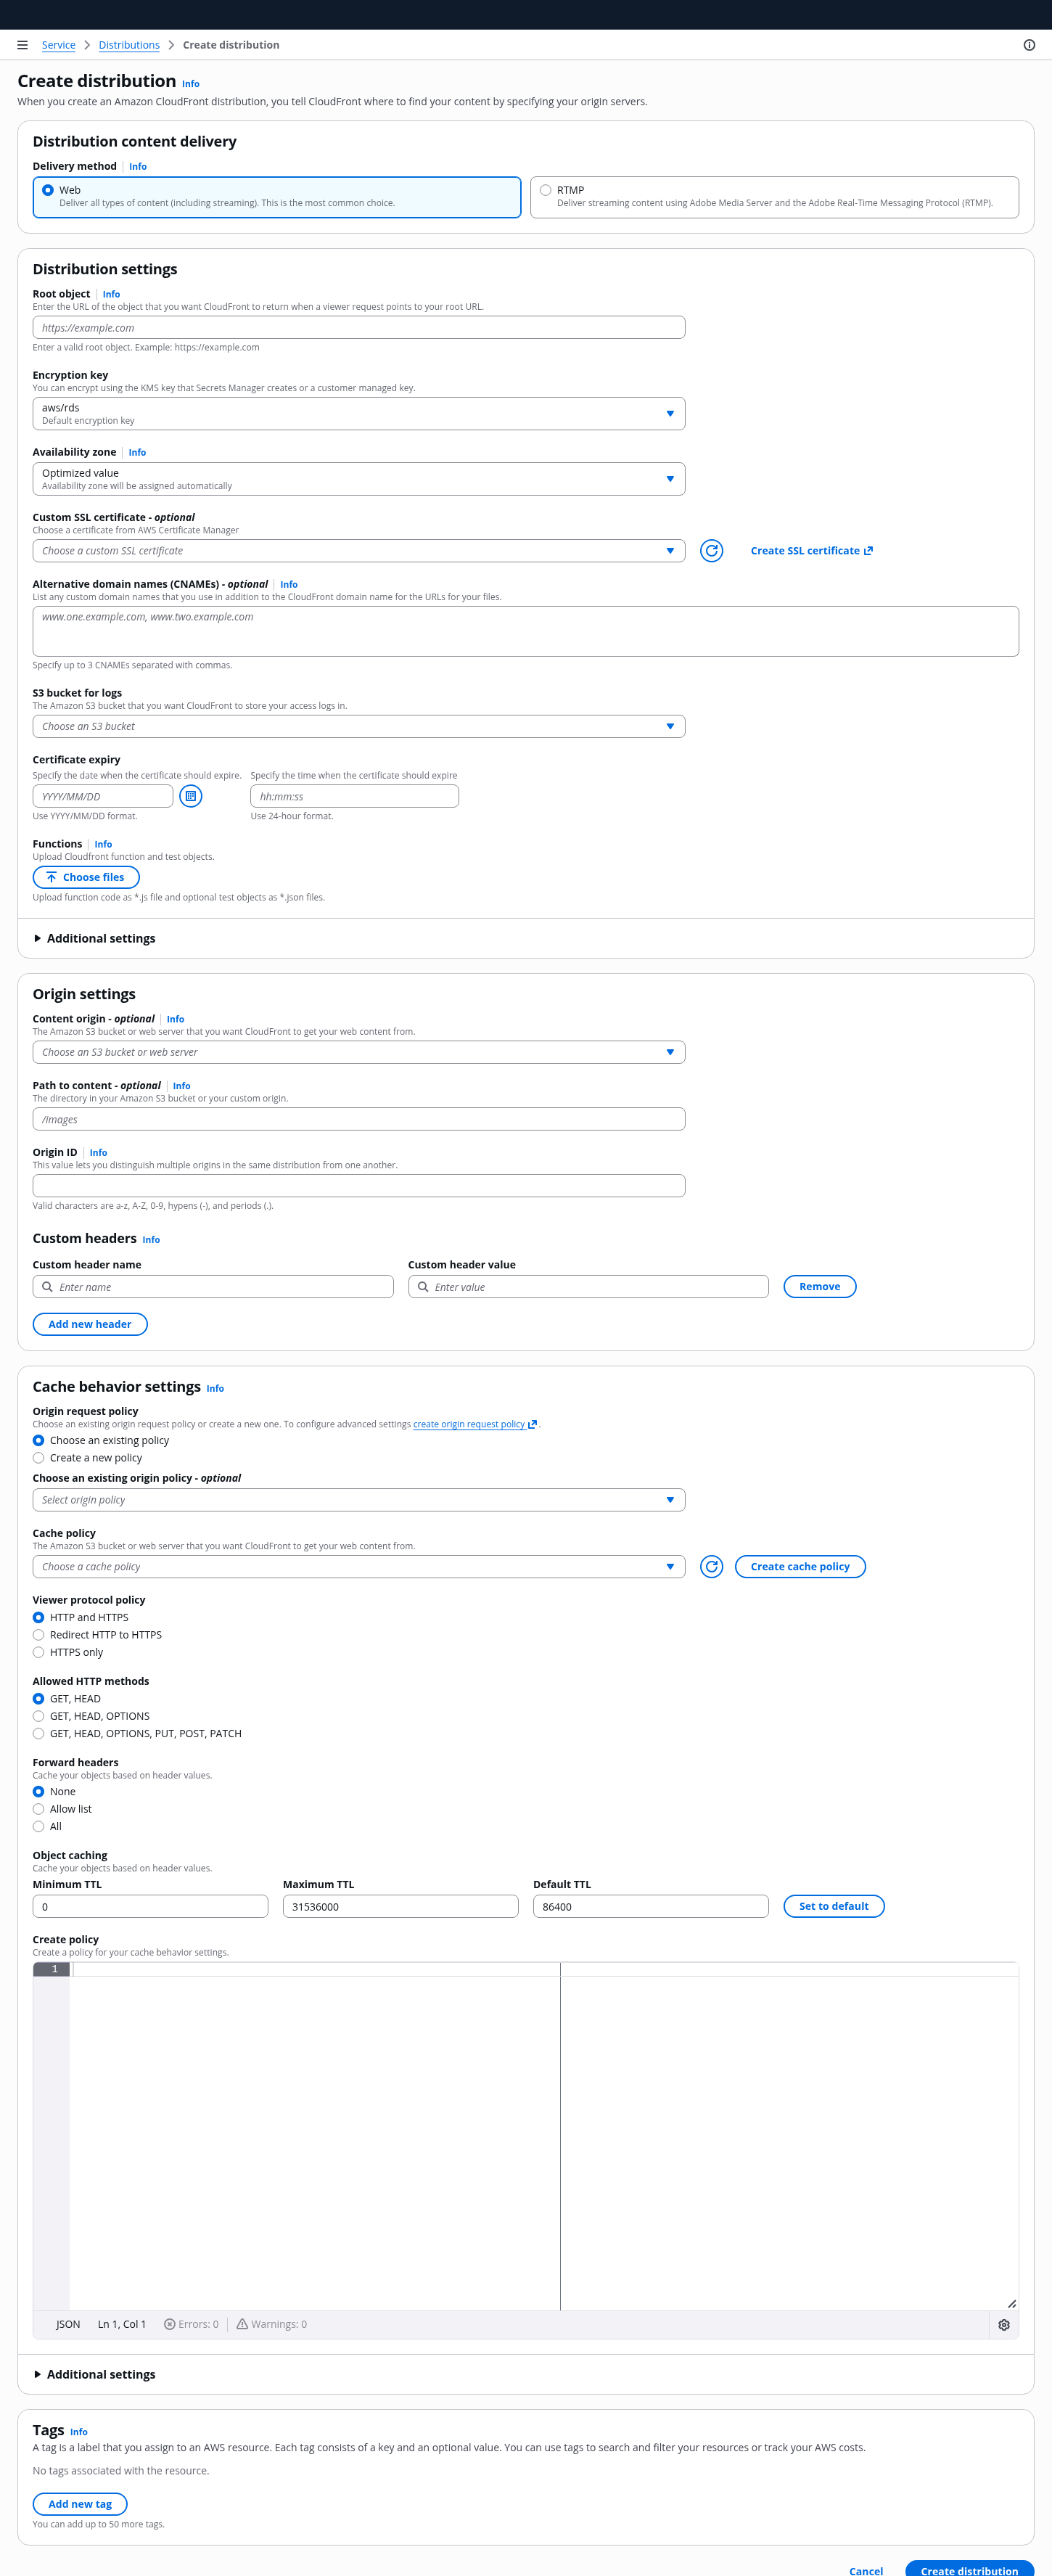Screen dimensions: 1052x2576
Task: Open the S3 bucket for logs dropdown
Action: (x=358, y=727)
